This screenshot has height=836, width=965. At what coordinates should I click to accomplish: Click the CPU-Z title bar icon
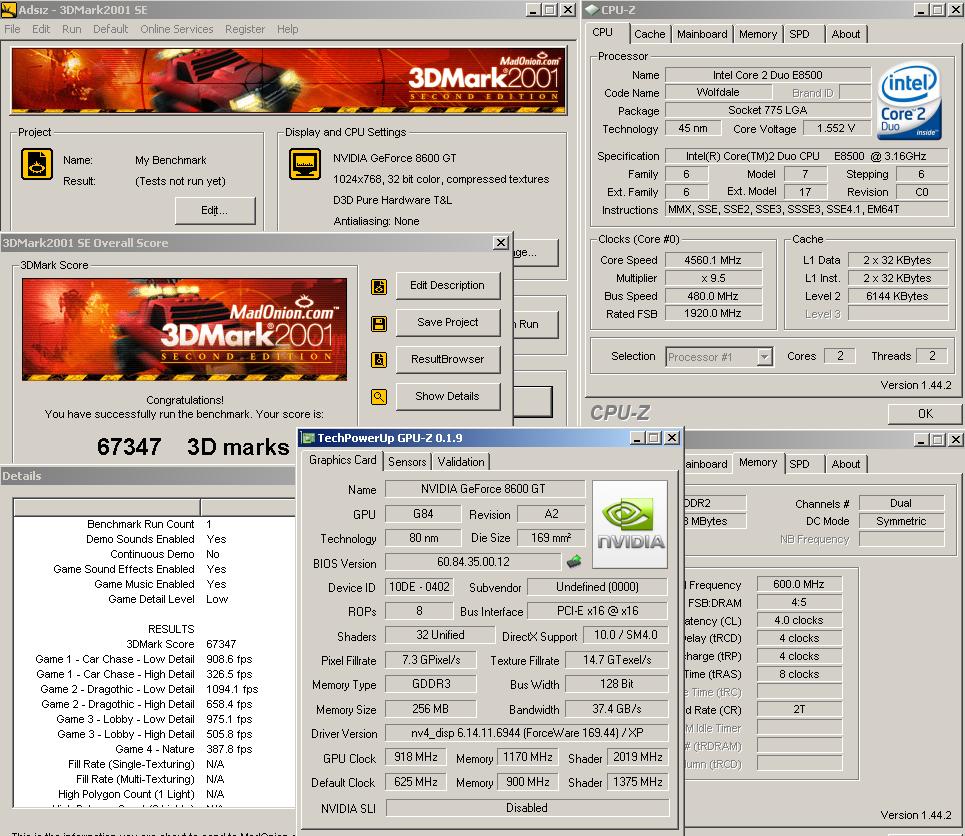pyautogui.click(x=591, y=9)
